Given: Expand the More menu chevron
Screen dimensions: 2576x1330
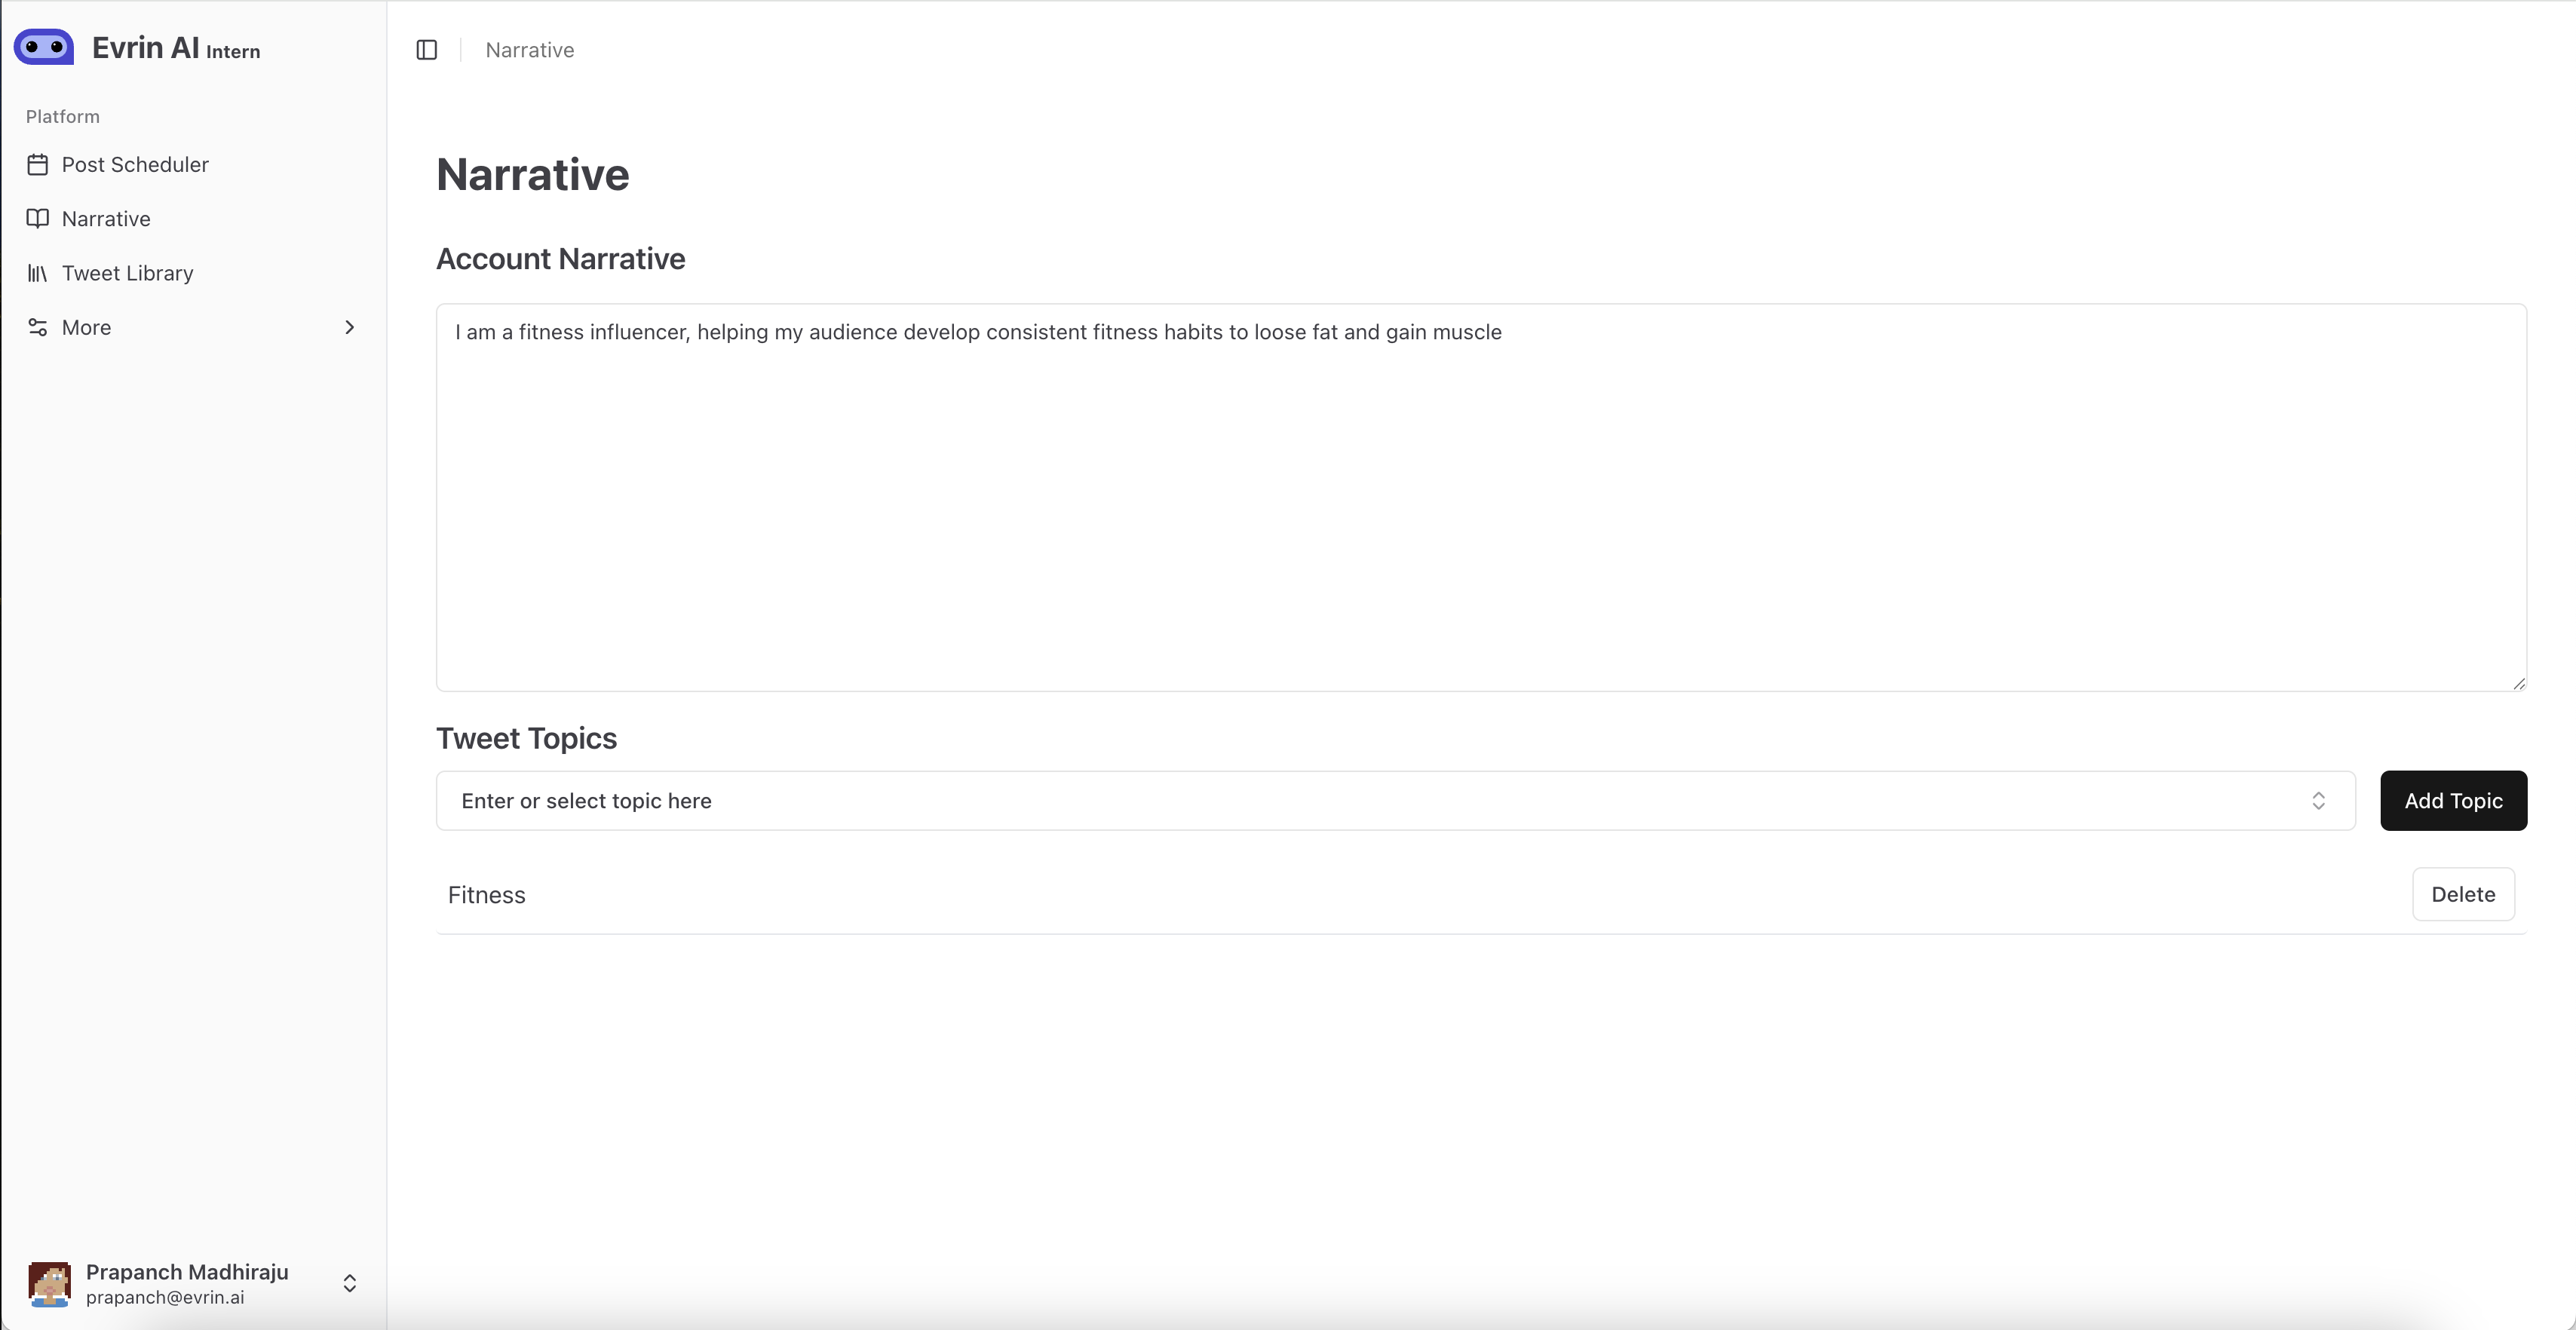Looking at the screenshot, I should (350, 328).
